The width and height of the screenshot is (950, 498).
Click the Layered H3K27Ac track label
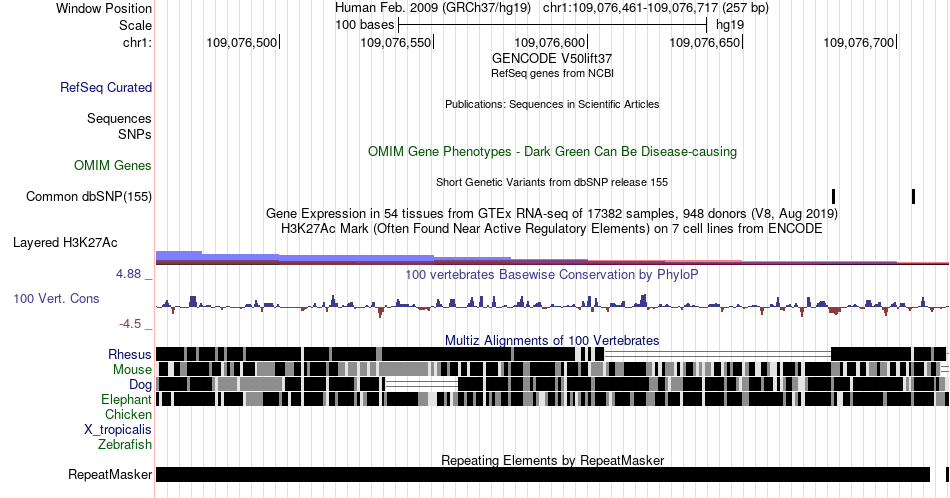tap(65, 242)
